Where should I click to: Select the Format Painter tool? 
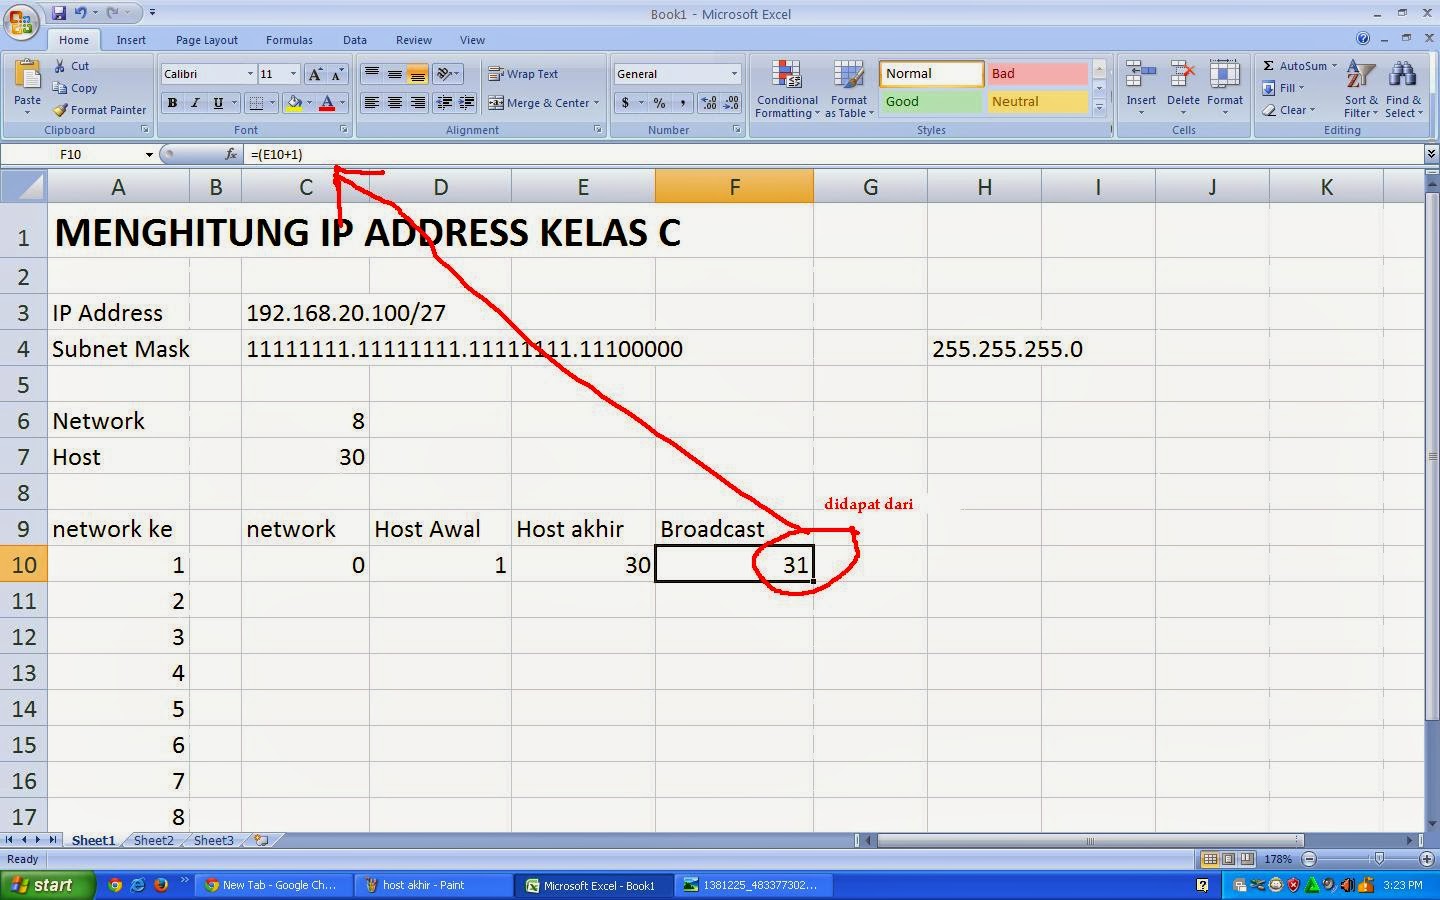click(99, 110)
